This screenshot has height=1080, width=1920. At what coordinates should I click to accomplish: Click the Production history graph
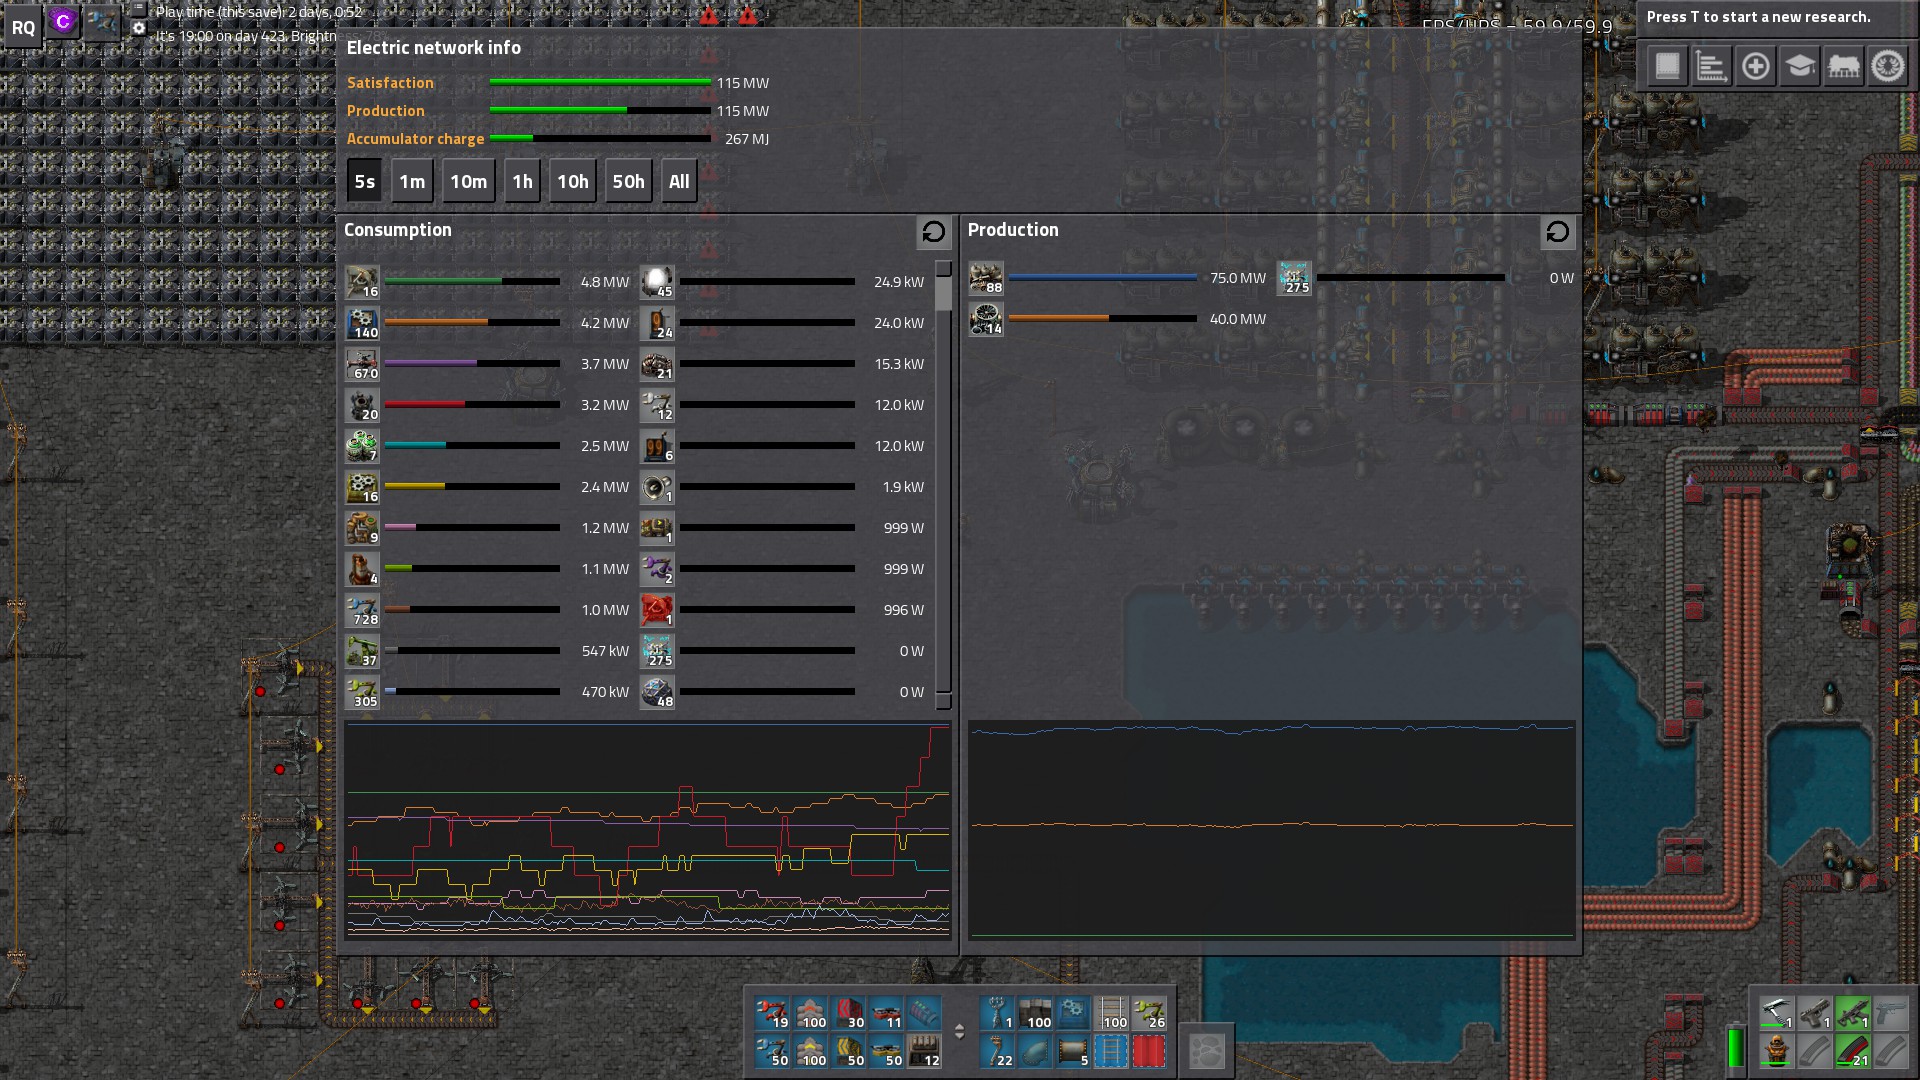[1272, 830]
